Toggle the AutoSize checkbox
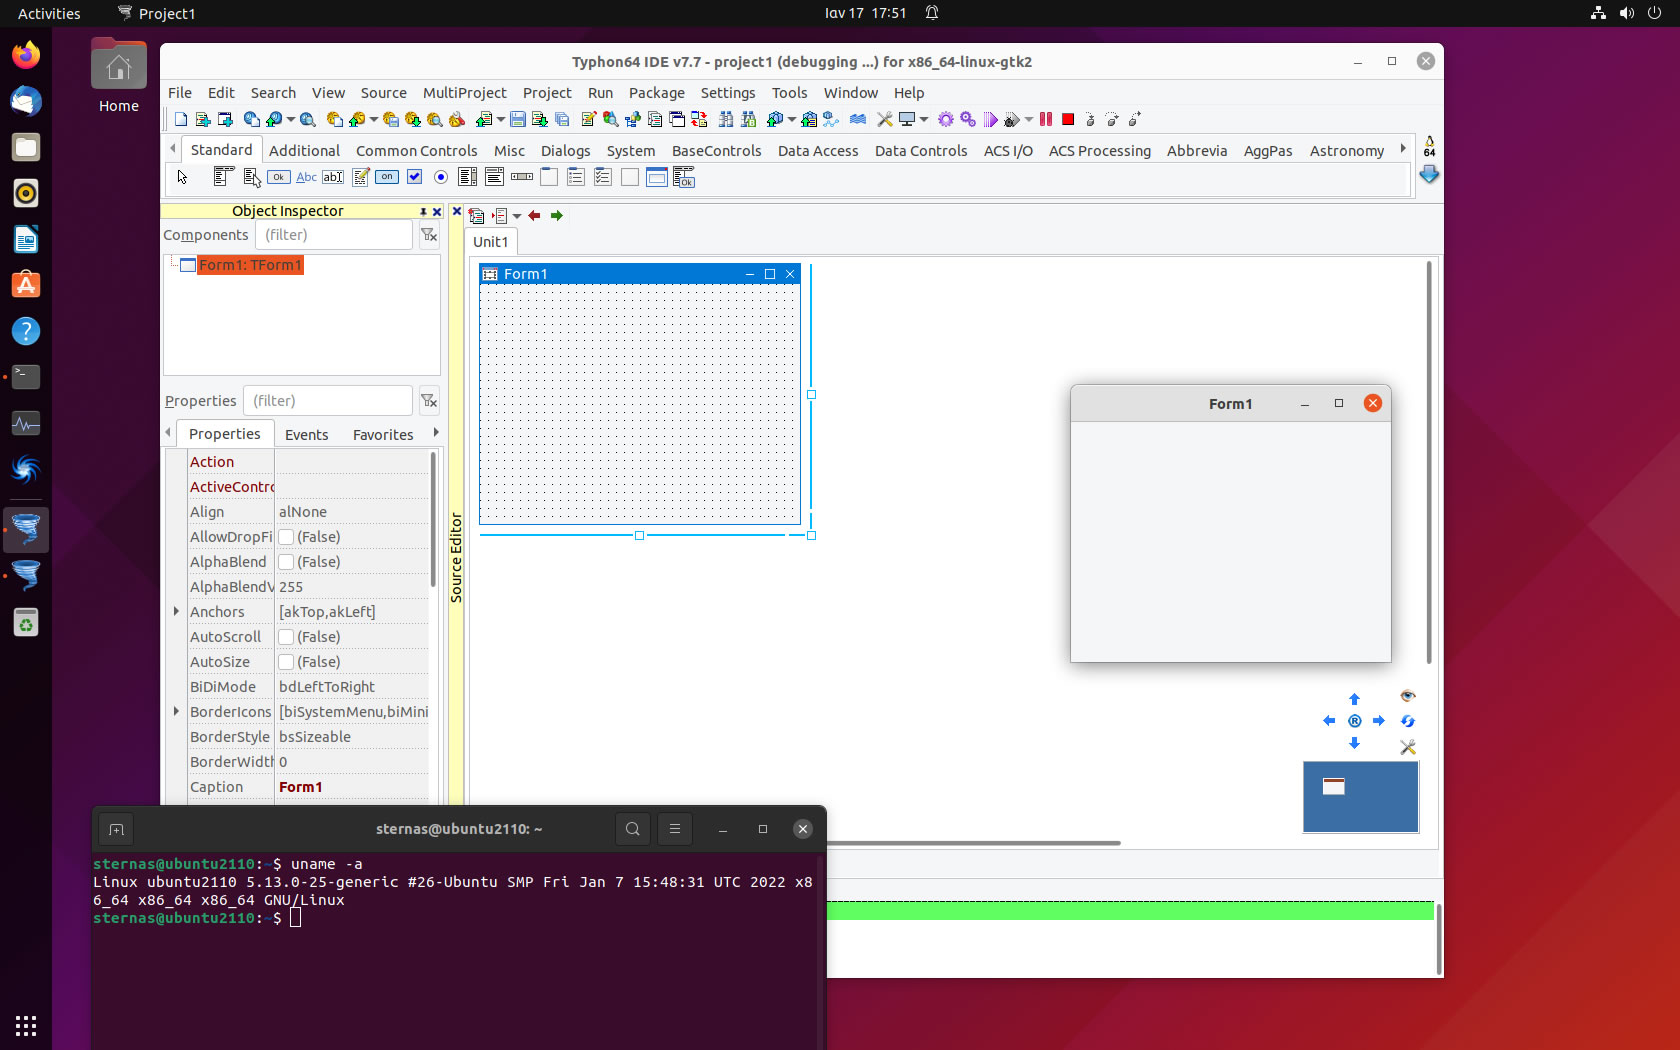The height and width of the screenshot is (1050, 1680). pos(286,662)
